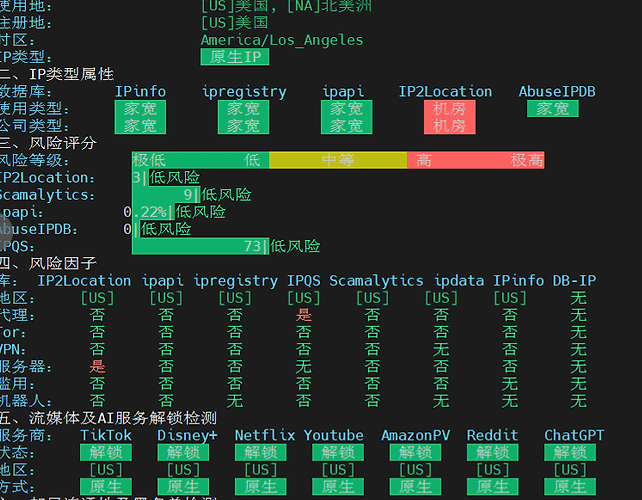Screen dimensions: 642x500
Task: Click the Reddit service provider header
Action: [x=493, y=435]
